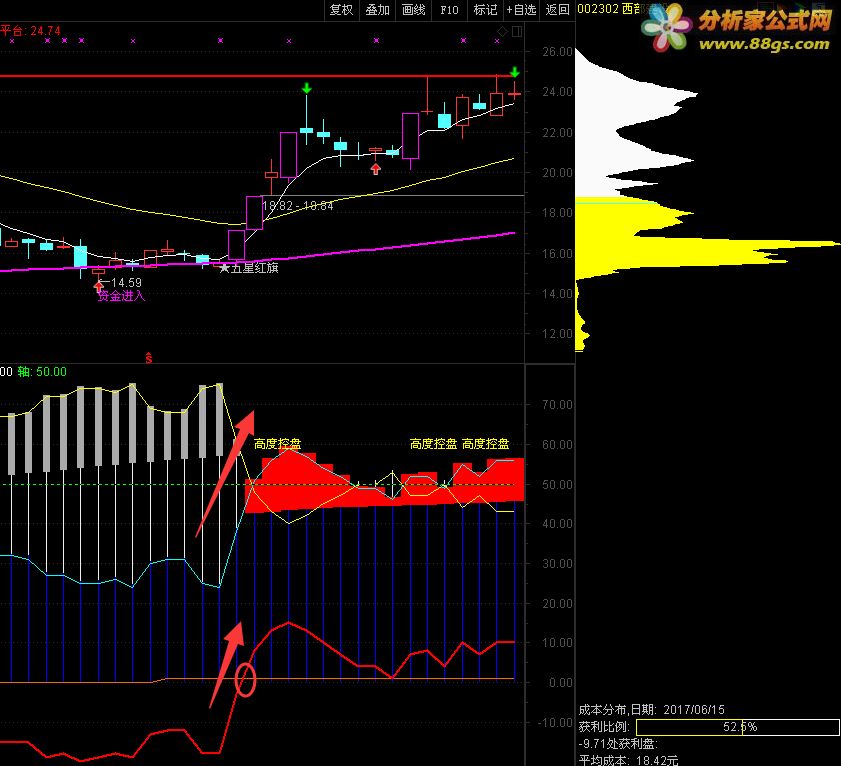Click the 22.00 price axis label
The height and width of the screenshot is (766, 841).
pyautogui.click(x=557, y=132)
